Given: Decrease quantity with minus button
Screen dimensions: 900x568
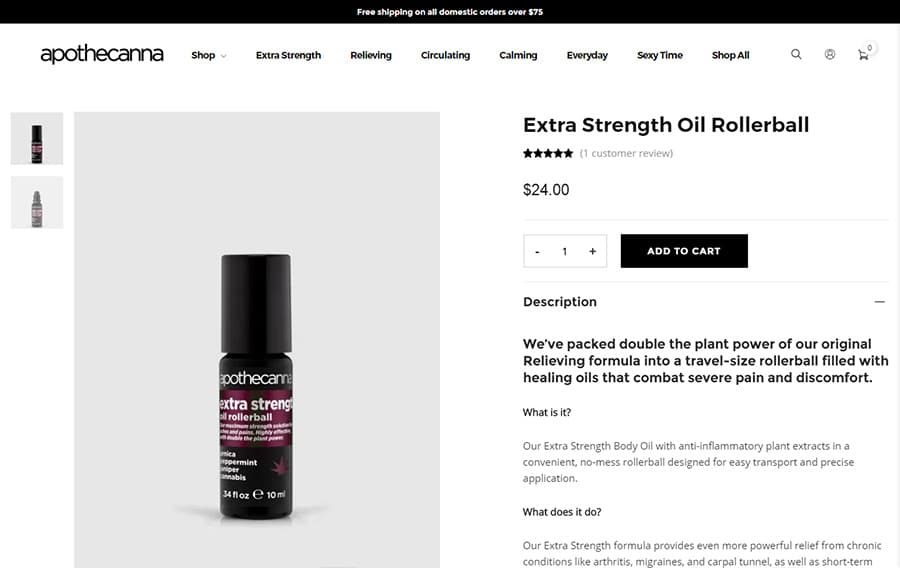Looking at the screenshot, I should click(538, 251).
